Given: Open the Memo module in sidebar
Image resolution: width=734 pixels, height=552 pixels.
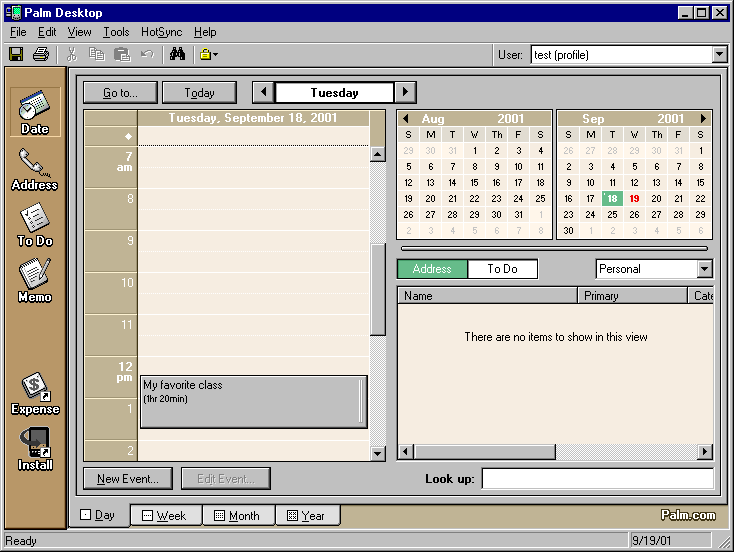Looking at the screenshot, I should click(x=35, y=281).
